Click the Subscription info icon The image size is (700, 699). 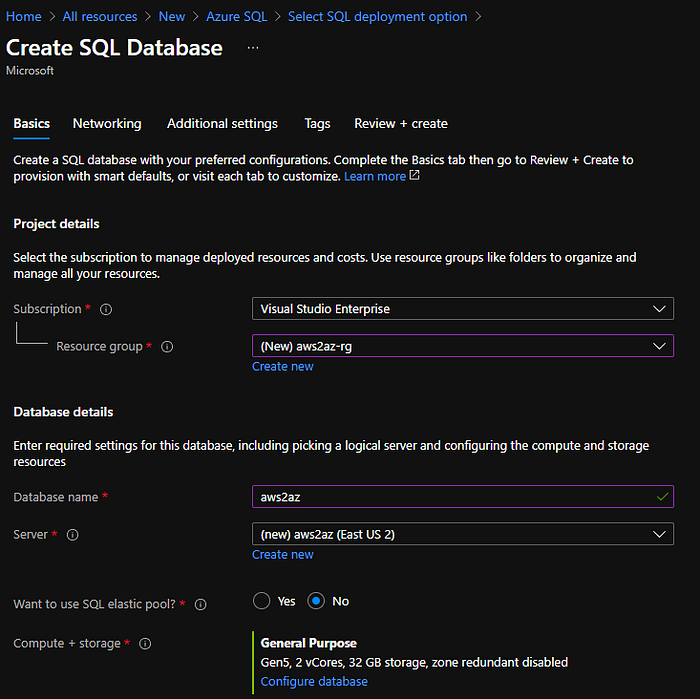click(106, 309)
